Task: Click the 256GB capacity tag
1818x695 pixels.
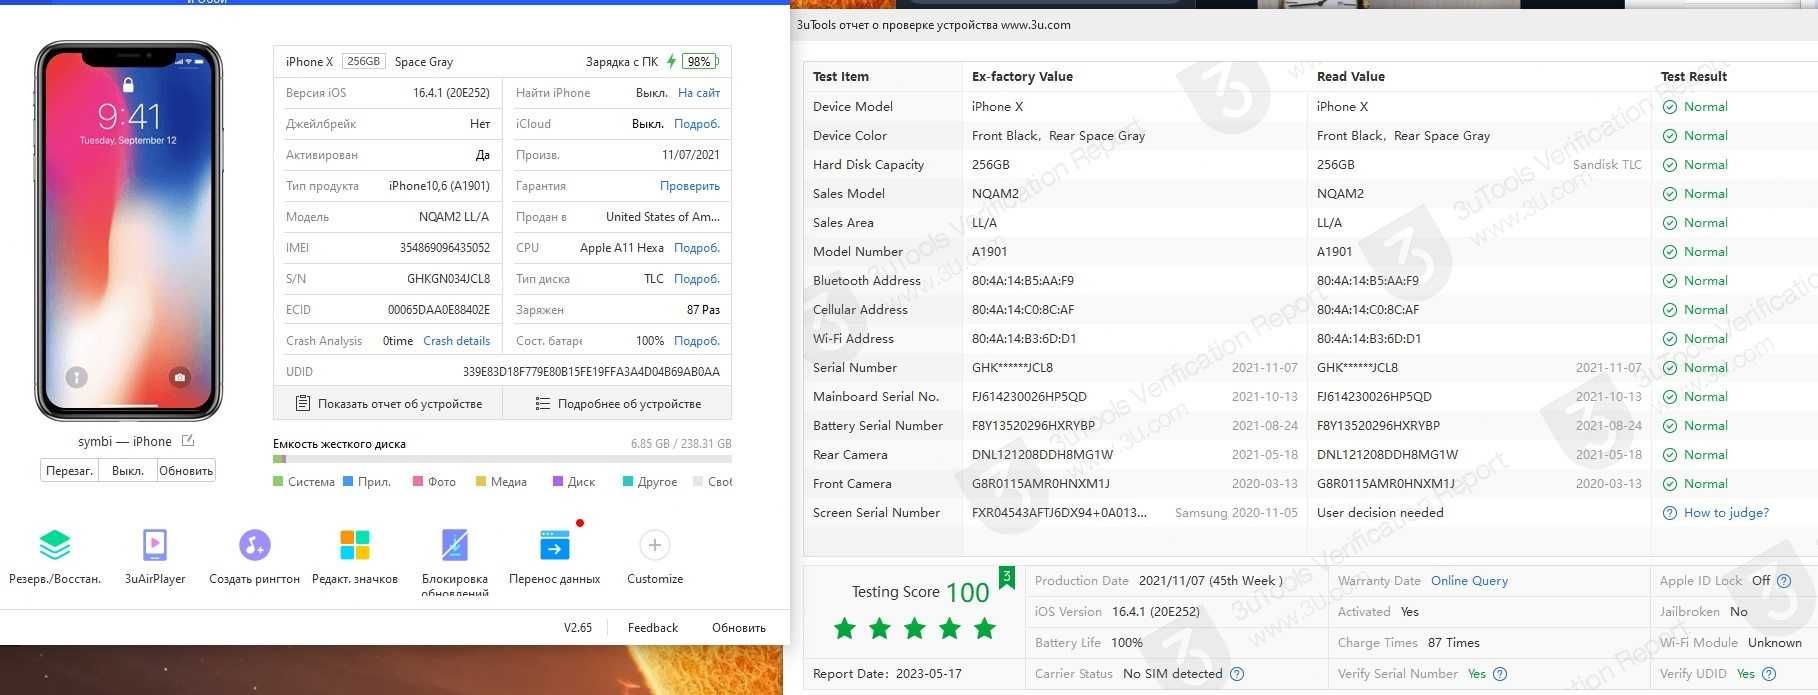Action: (364, 61)
